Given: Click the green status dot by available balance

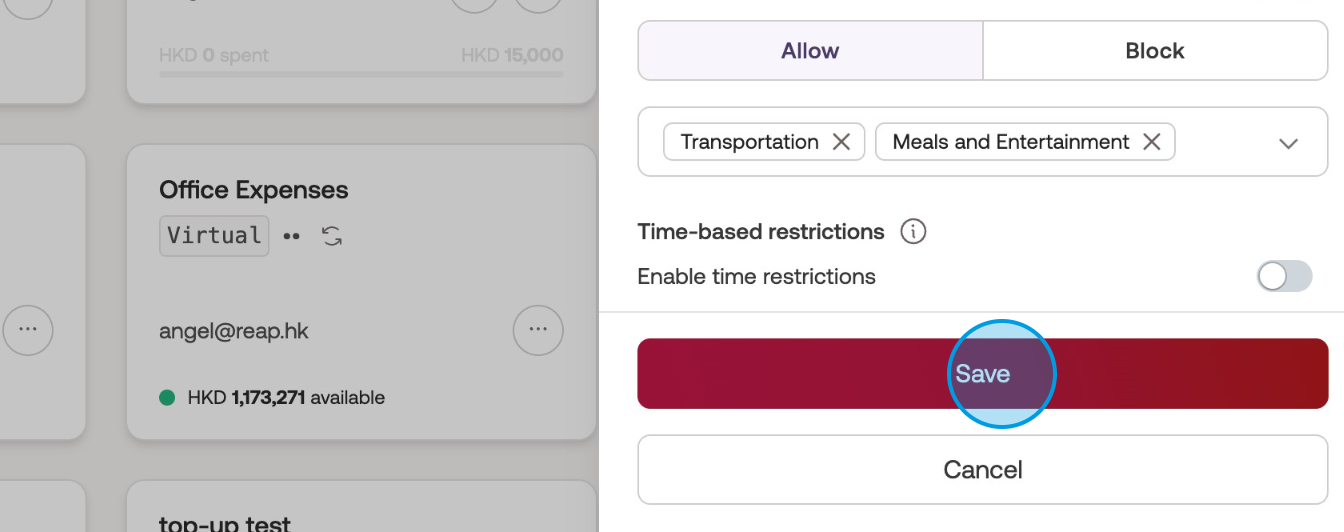Looking at the screenshot, I should [x=168, y=398].
